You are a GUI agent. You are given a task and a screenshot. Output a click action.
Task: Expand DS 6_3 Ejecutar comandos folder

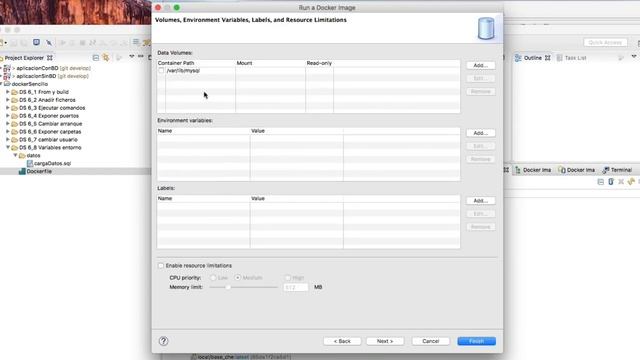8,108
